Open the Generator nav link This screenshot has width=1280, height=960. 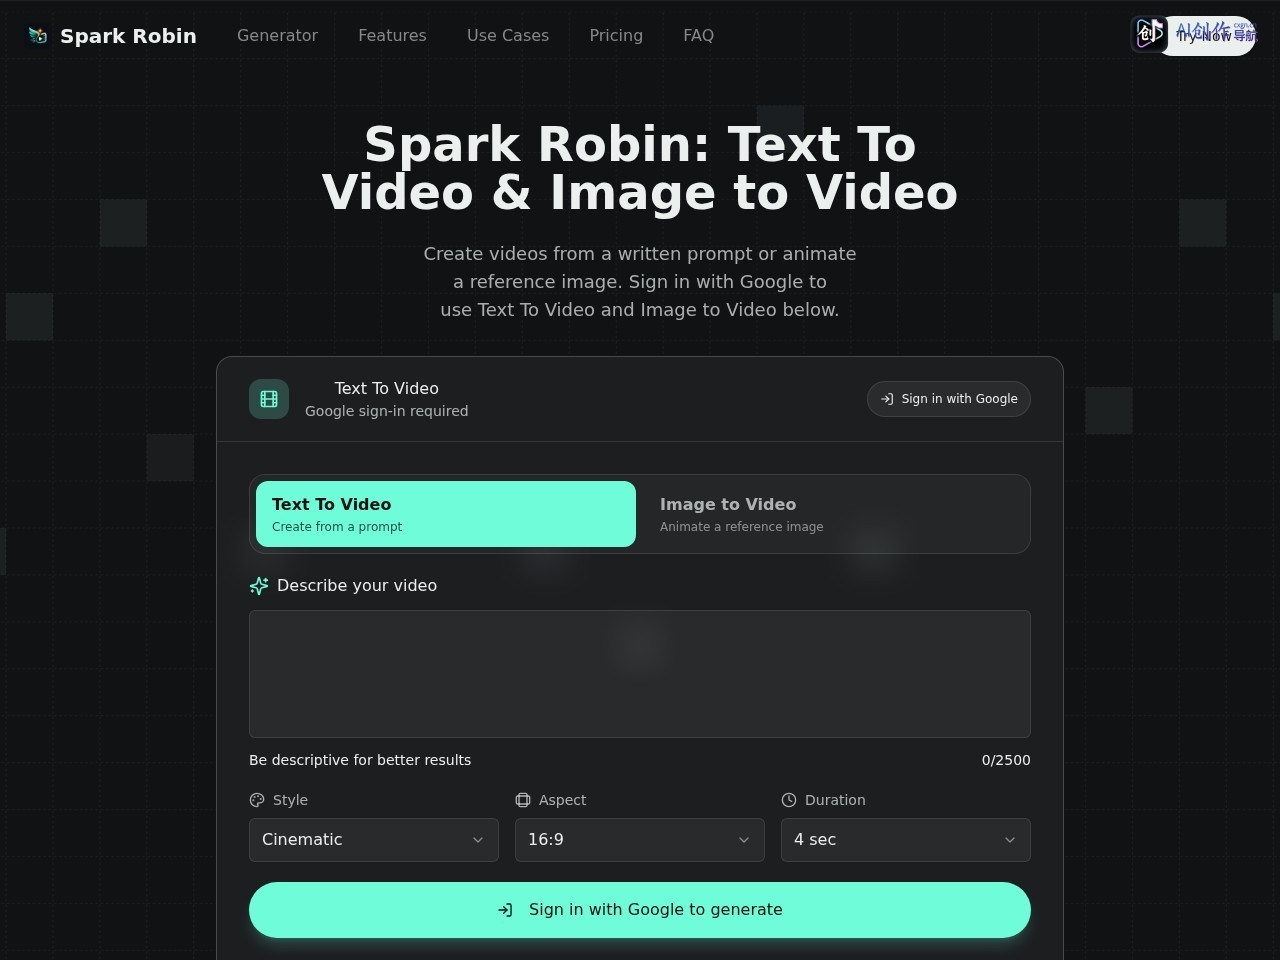(x=277, y=36)
